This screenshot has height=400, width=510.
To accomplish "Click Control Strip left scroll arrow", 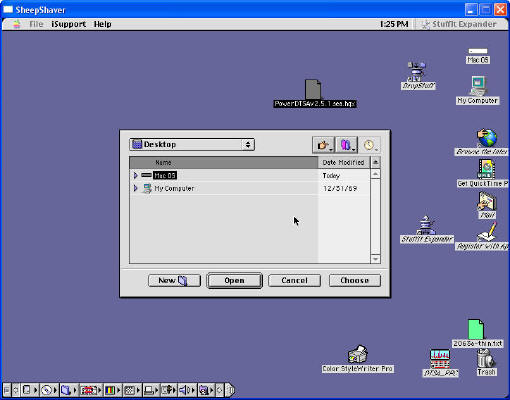I will coord(15,390).
